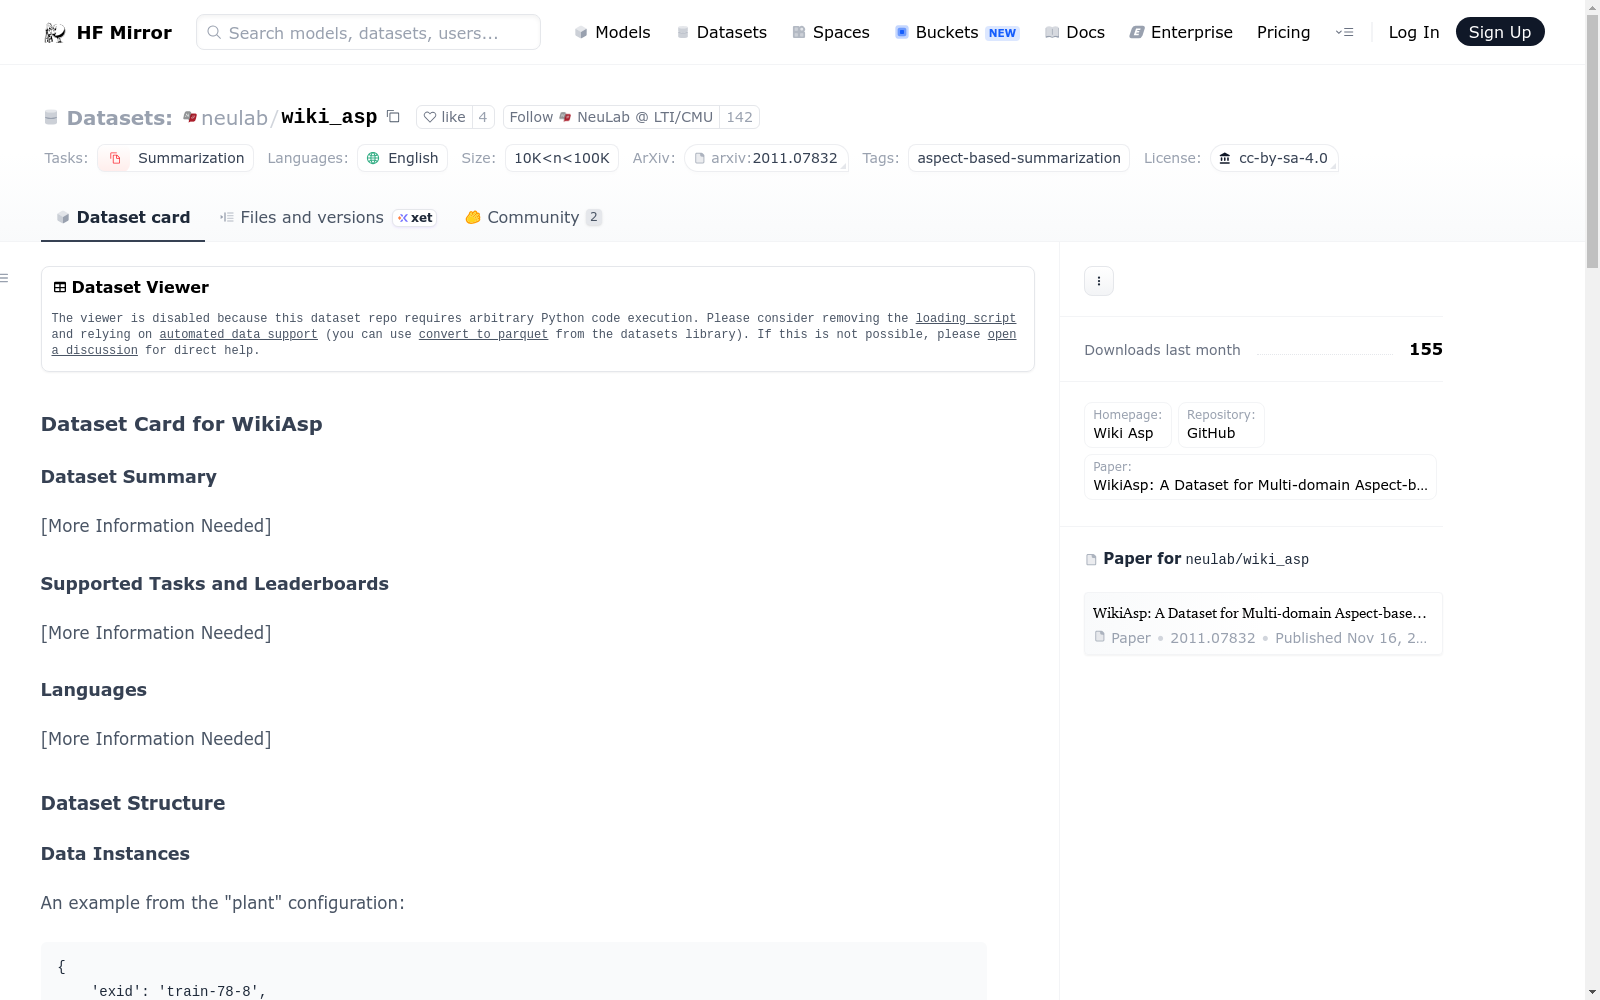Screen dimensions: 1600x1000
Task: Go to Datasets in navigation
Action: (x=721, y=33)
